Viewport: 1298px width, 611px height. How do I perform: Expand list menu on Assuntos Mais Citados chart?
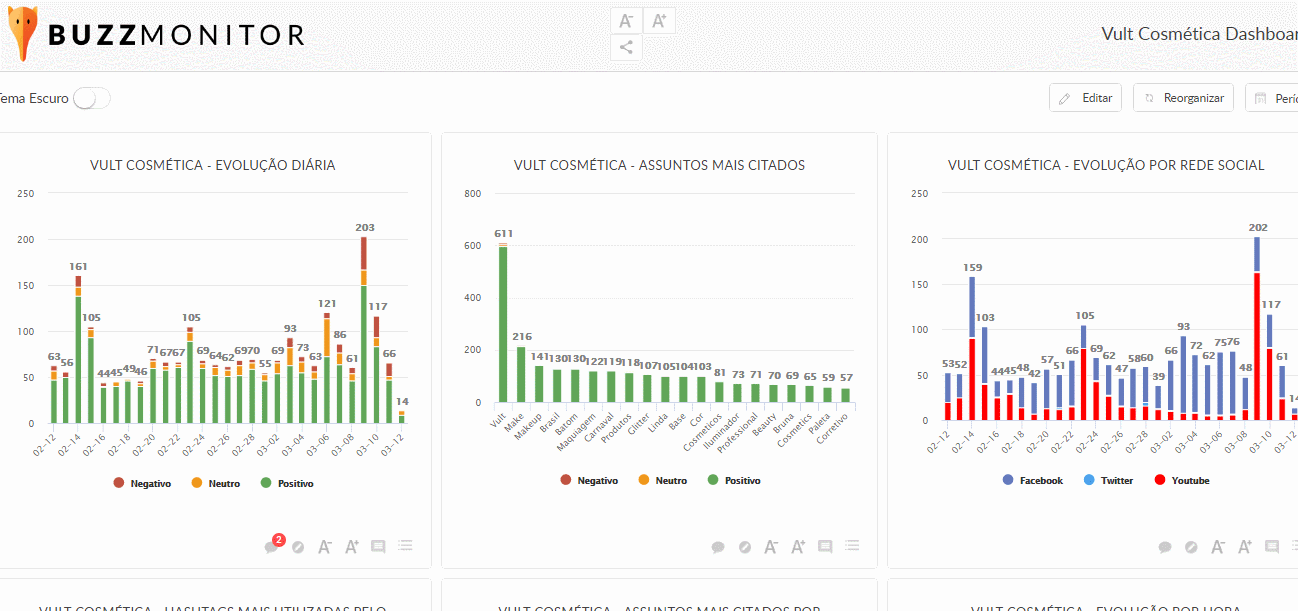851,546
